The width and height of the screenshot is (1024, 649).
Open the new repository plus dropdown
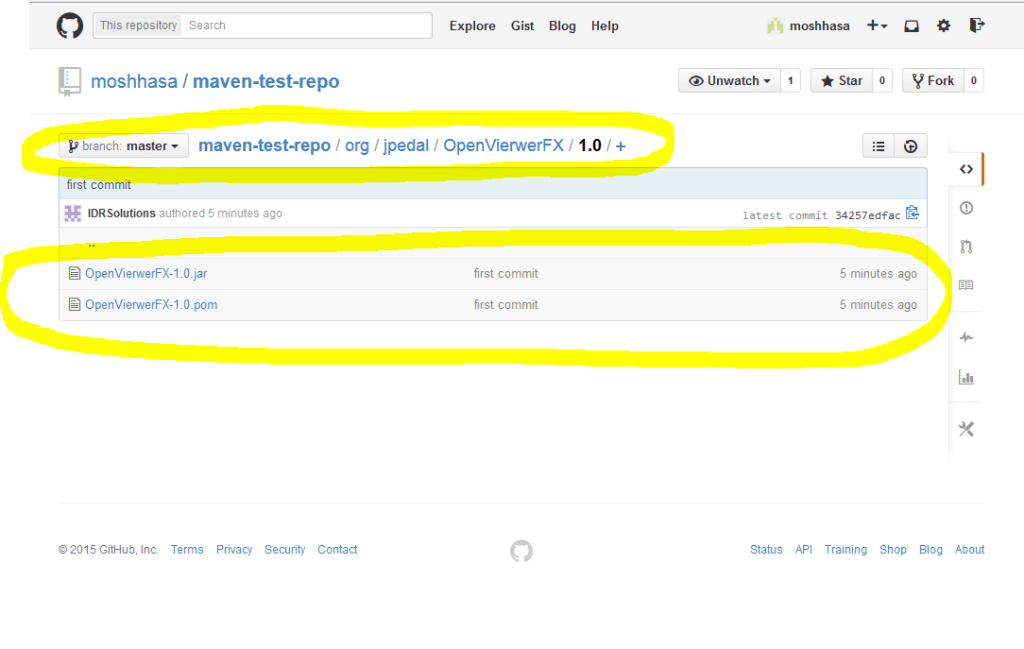(876, 25)
